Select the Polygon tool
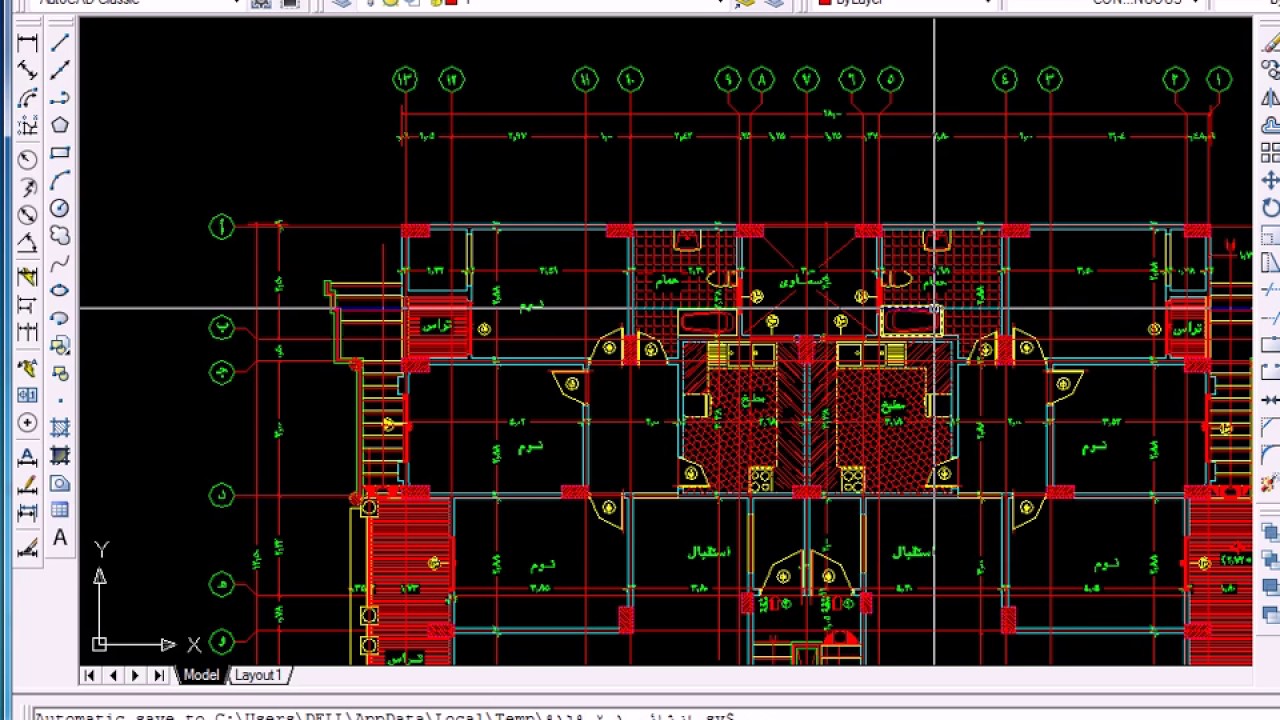Viewport: 1280px width, 720px height. click(x=60, y=125)
